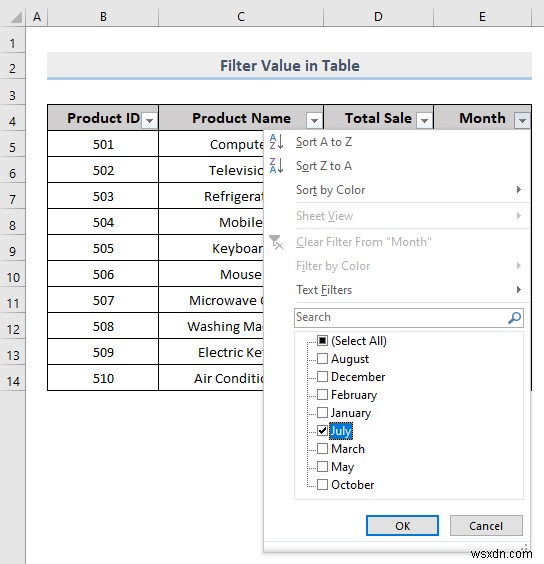Confirm the filter with OK
The height and width of the screenshot is (564, 544).
402,526
